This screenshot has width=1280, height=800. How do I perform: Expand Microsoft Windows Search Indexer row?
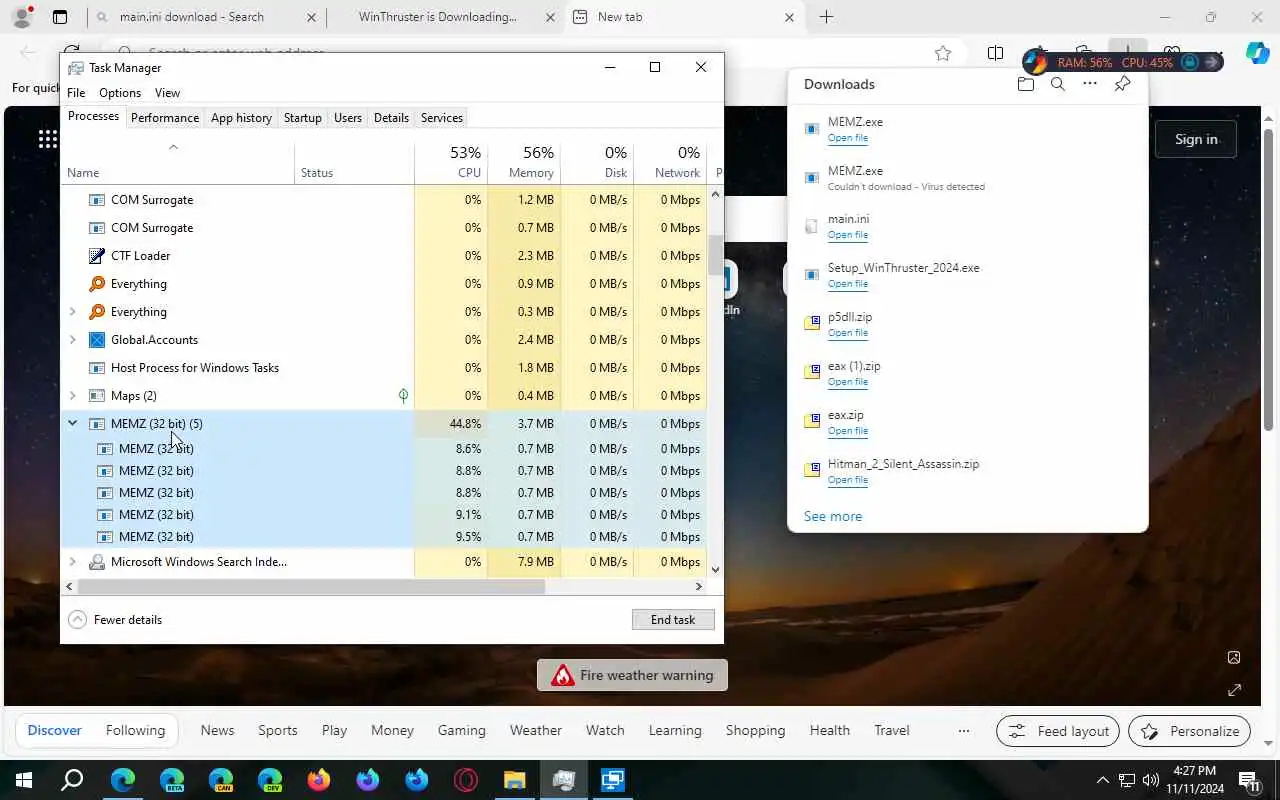click(x=72, y=561)
